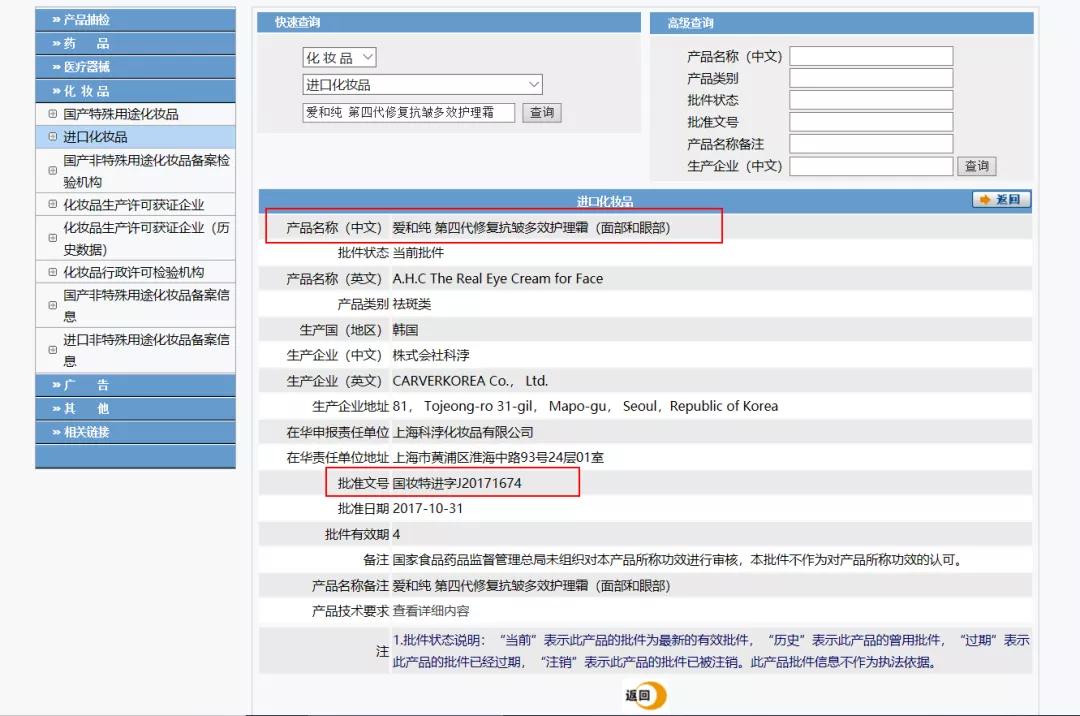Expand the 化妆品行政许可检验机构 tree item
The width and height of the screenshot is (1080, 716).
click(x=52, y=273)
